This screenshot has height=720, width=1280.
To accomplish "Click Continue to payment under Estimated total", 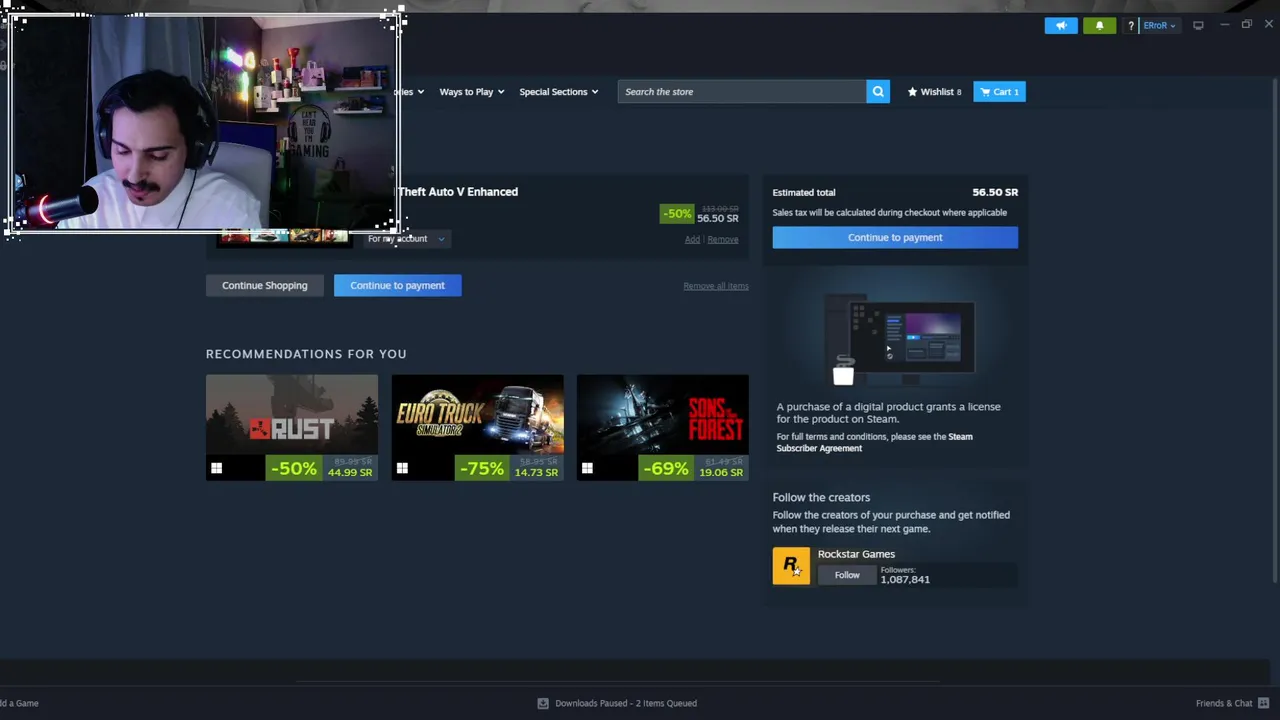I will point(895,237).
